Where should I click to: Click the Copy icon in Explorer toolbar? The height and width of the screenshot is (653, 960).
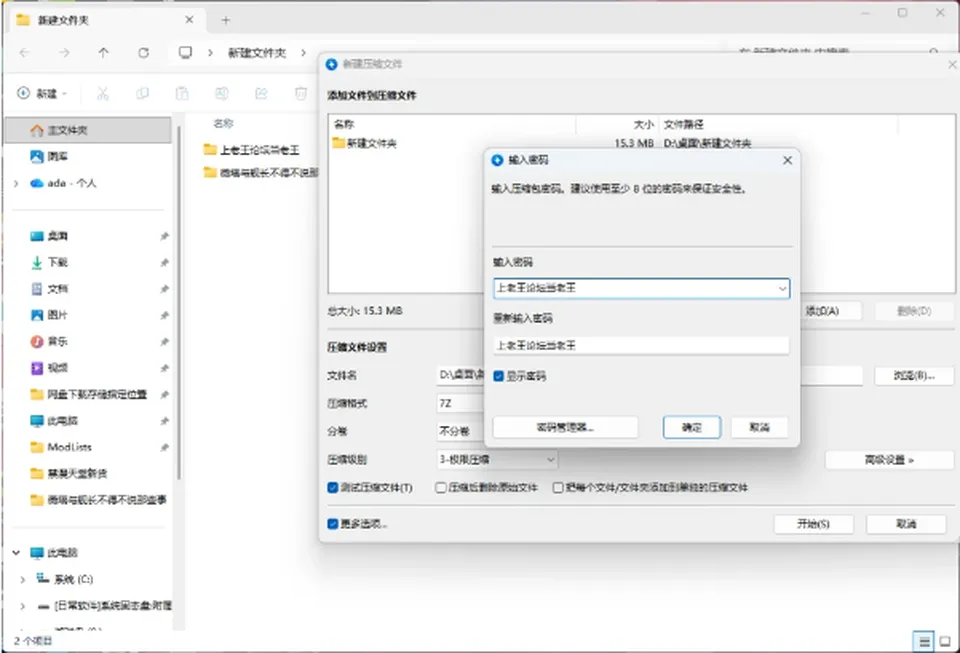point(142,93)
